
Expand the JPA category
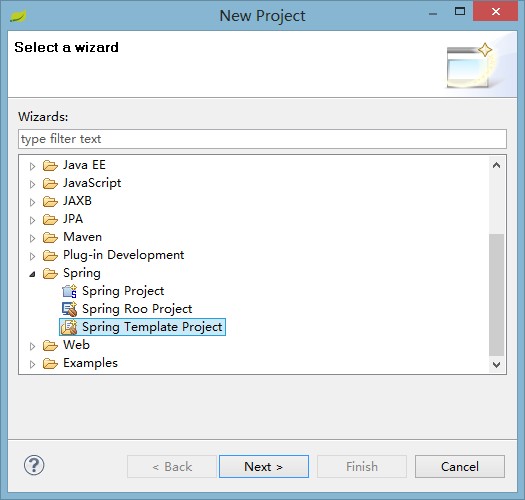point(32,220)
